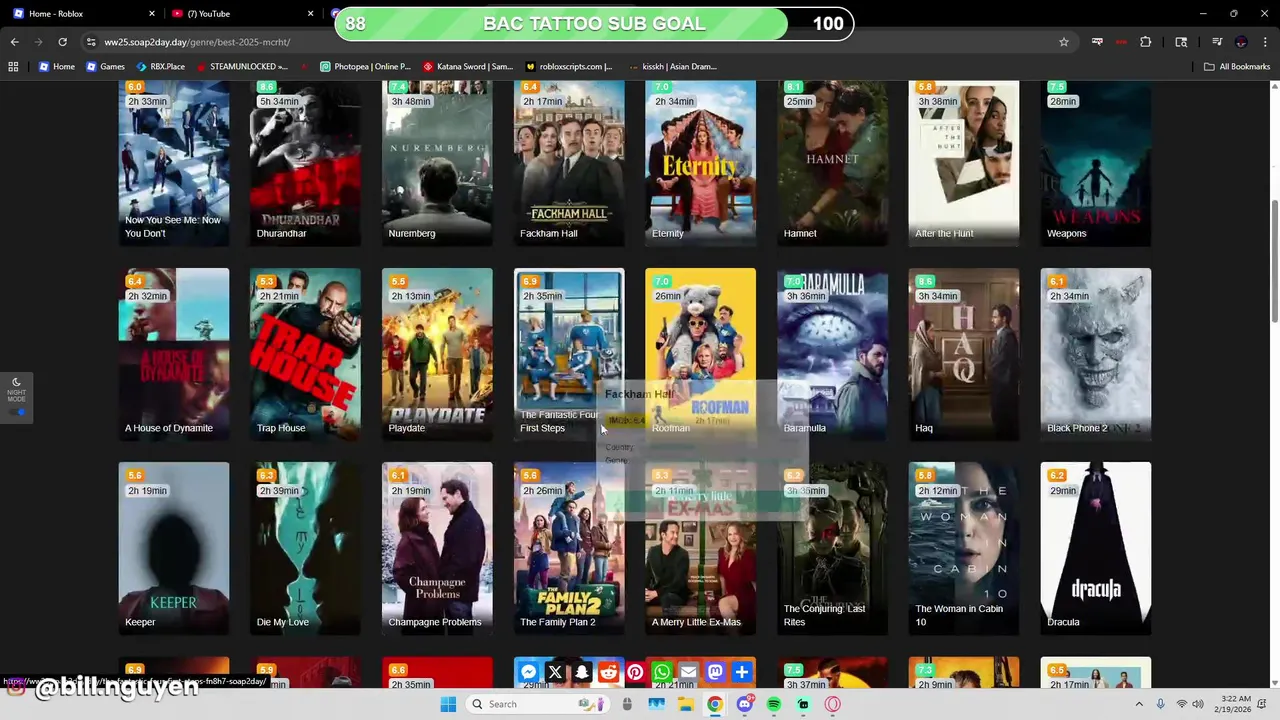Open Opera browser from the taskbar
1280x720 pixels.
point(832,704)
